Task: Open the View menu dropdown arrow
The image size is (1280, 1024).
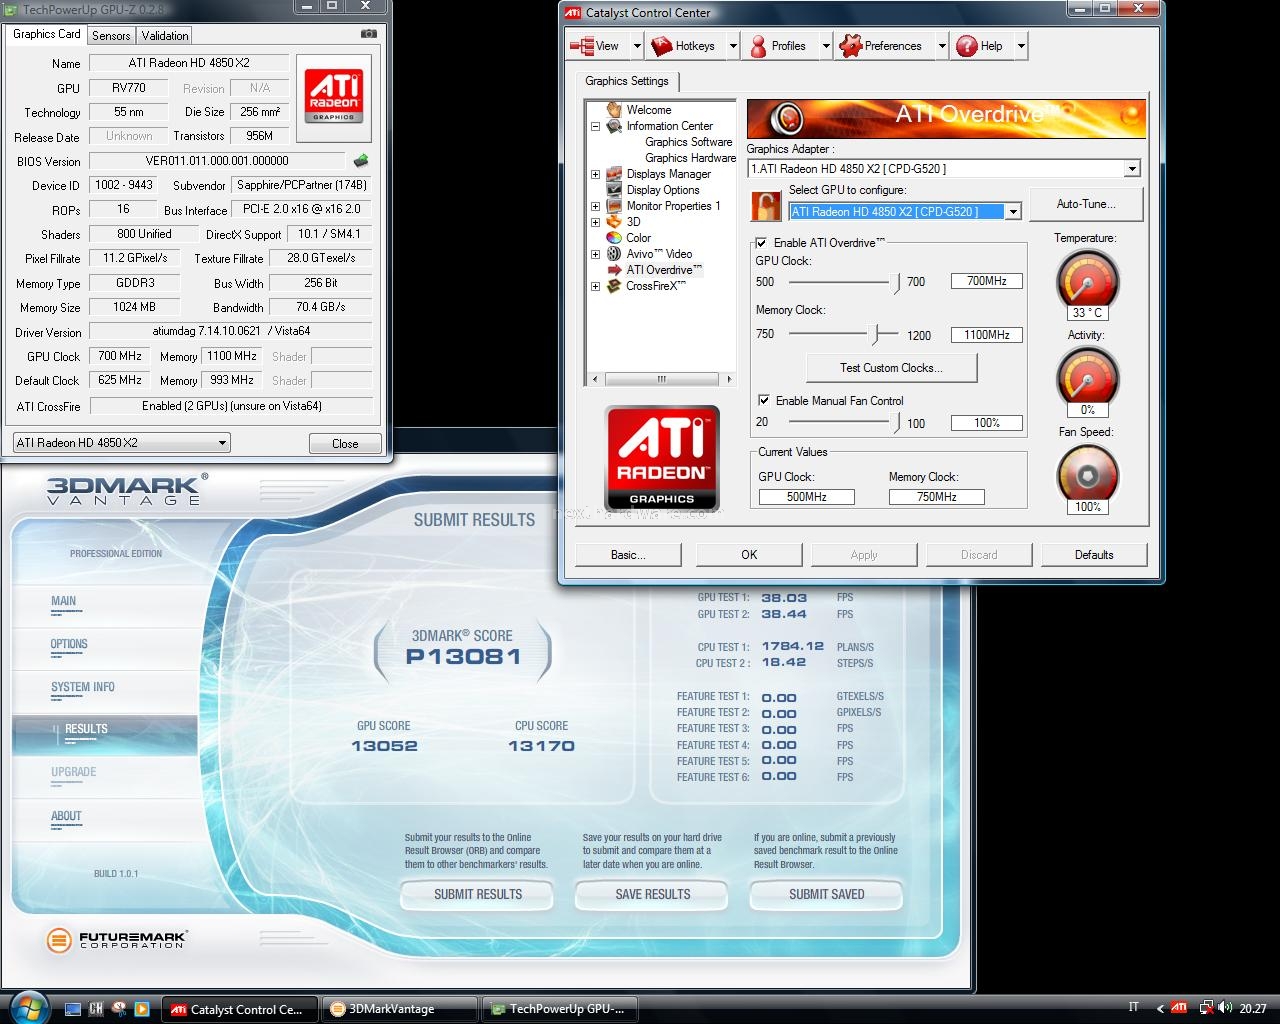Action: point(637,46)
